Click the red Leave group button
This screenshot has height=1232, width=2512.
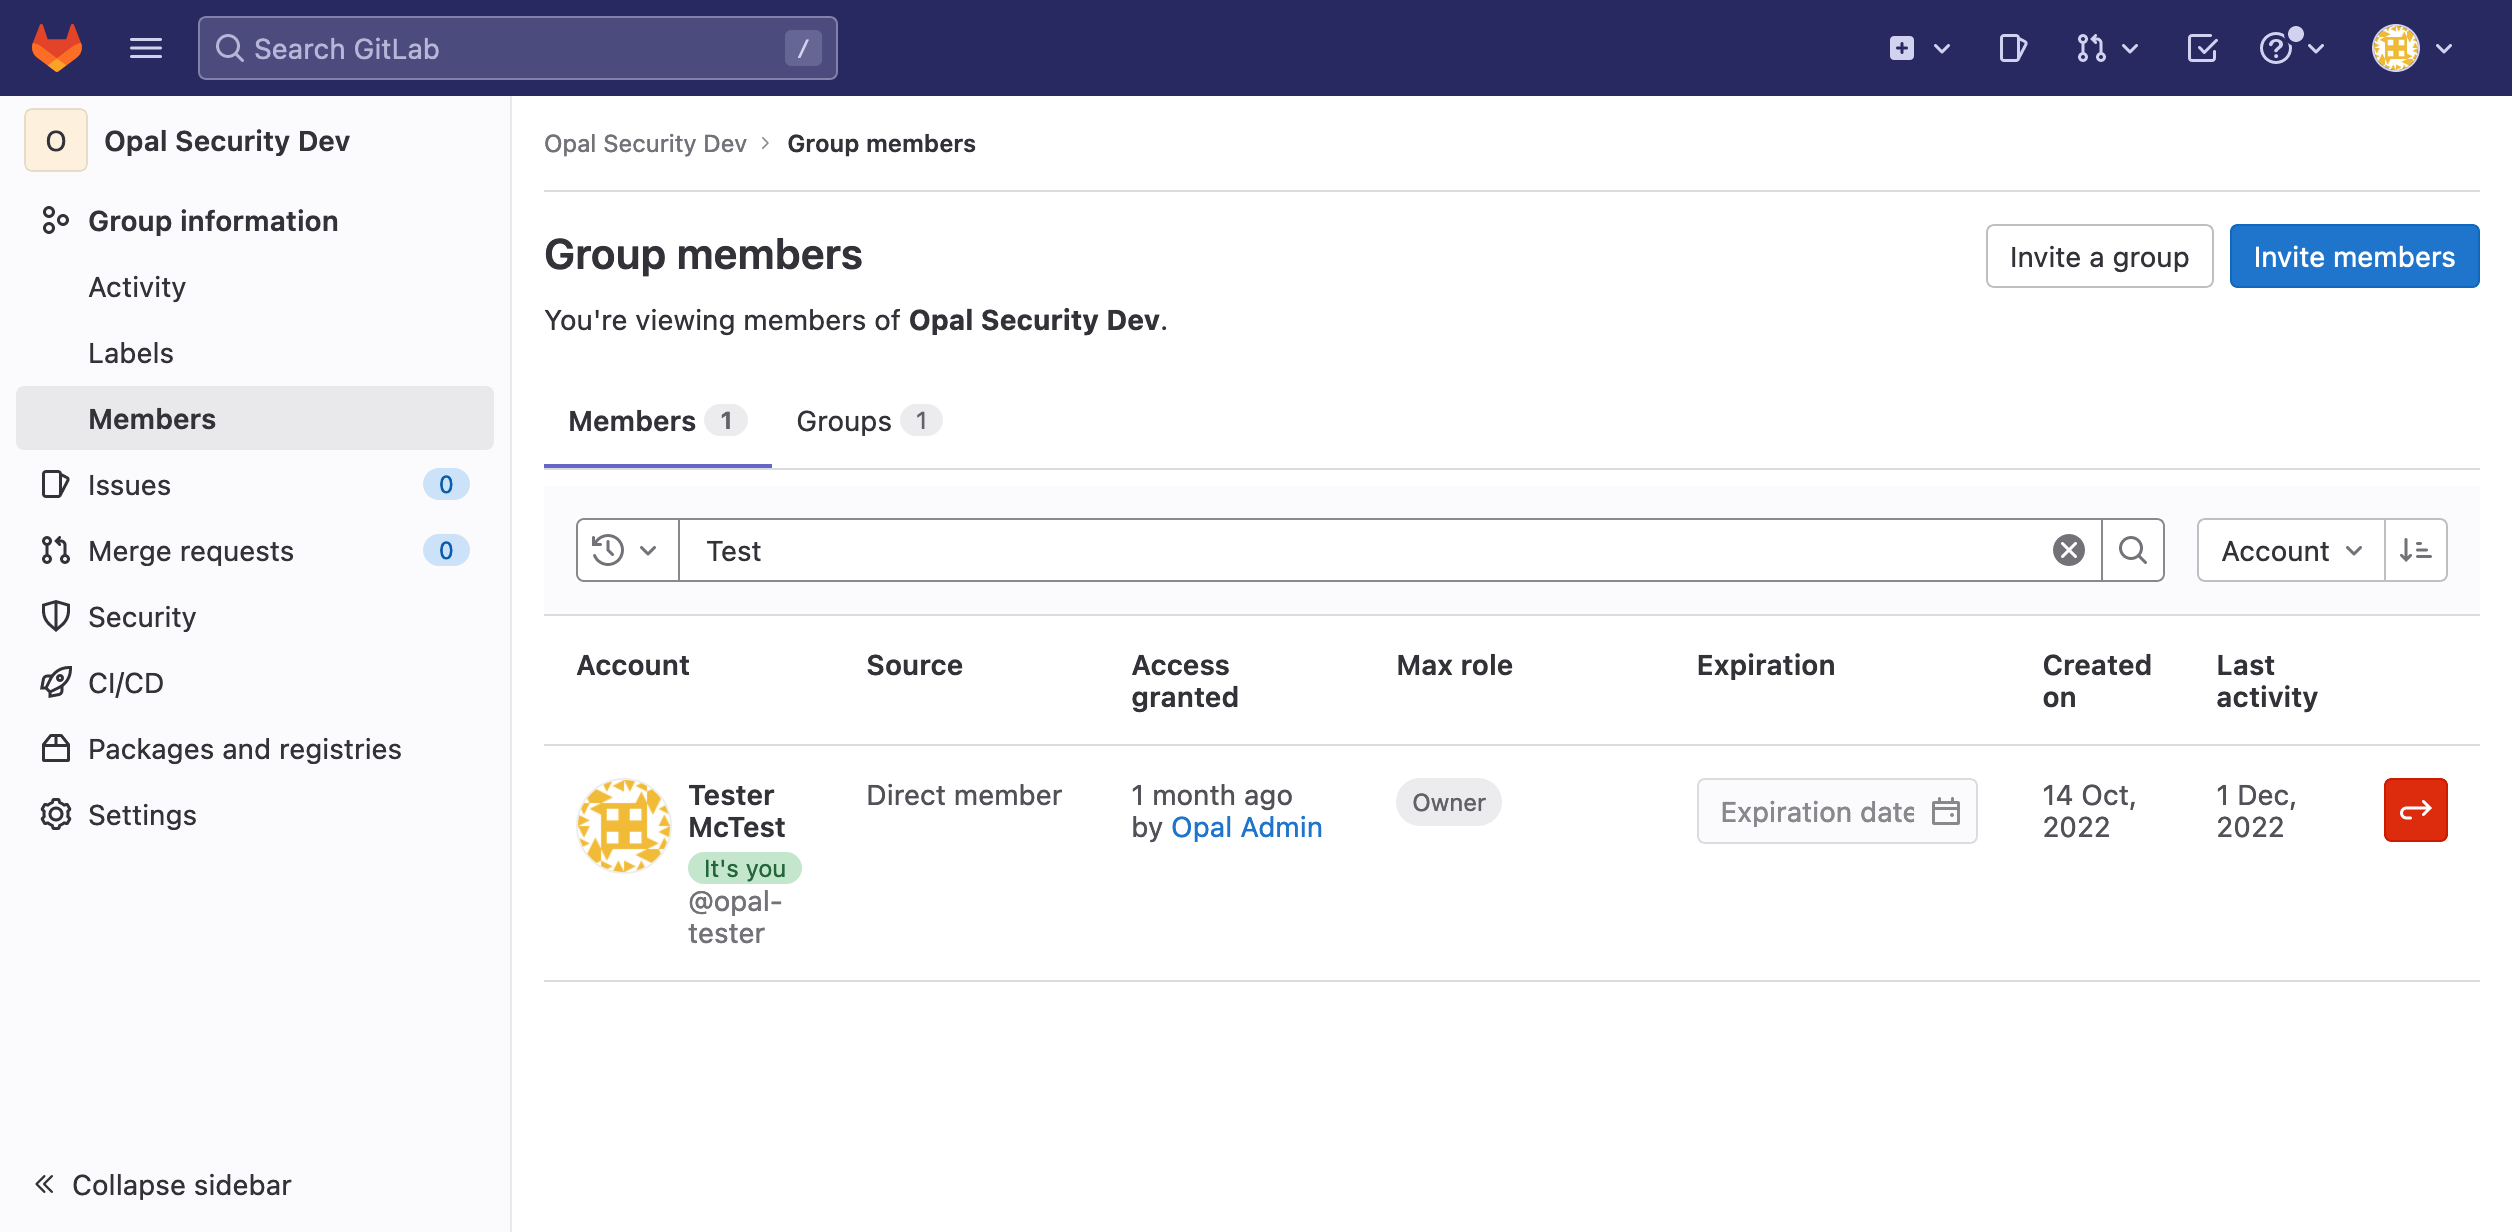[2415, 810]
